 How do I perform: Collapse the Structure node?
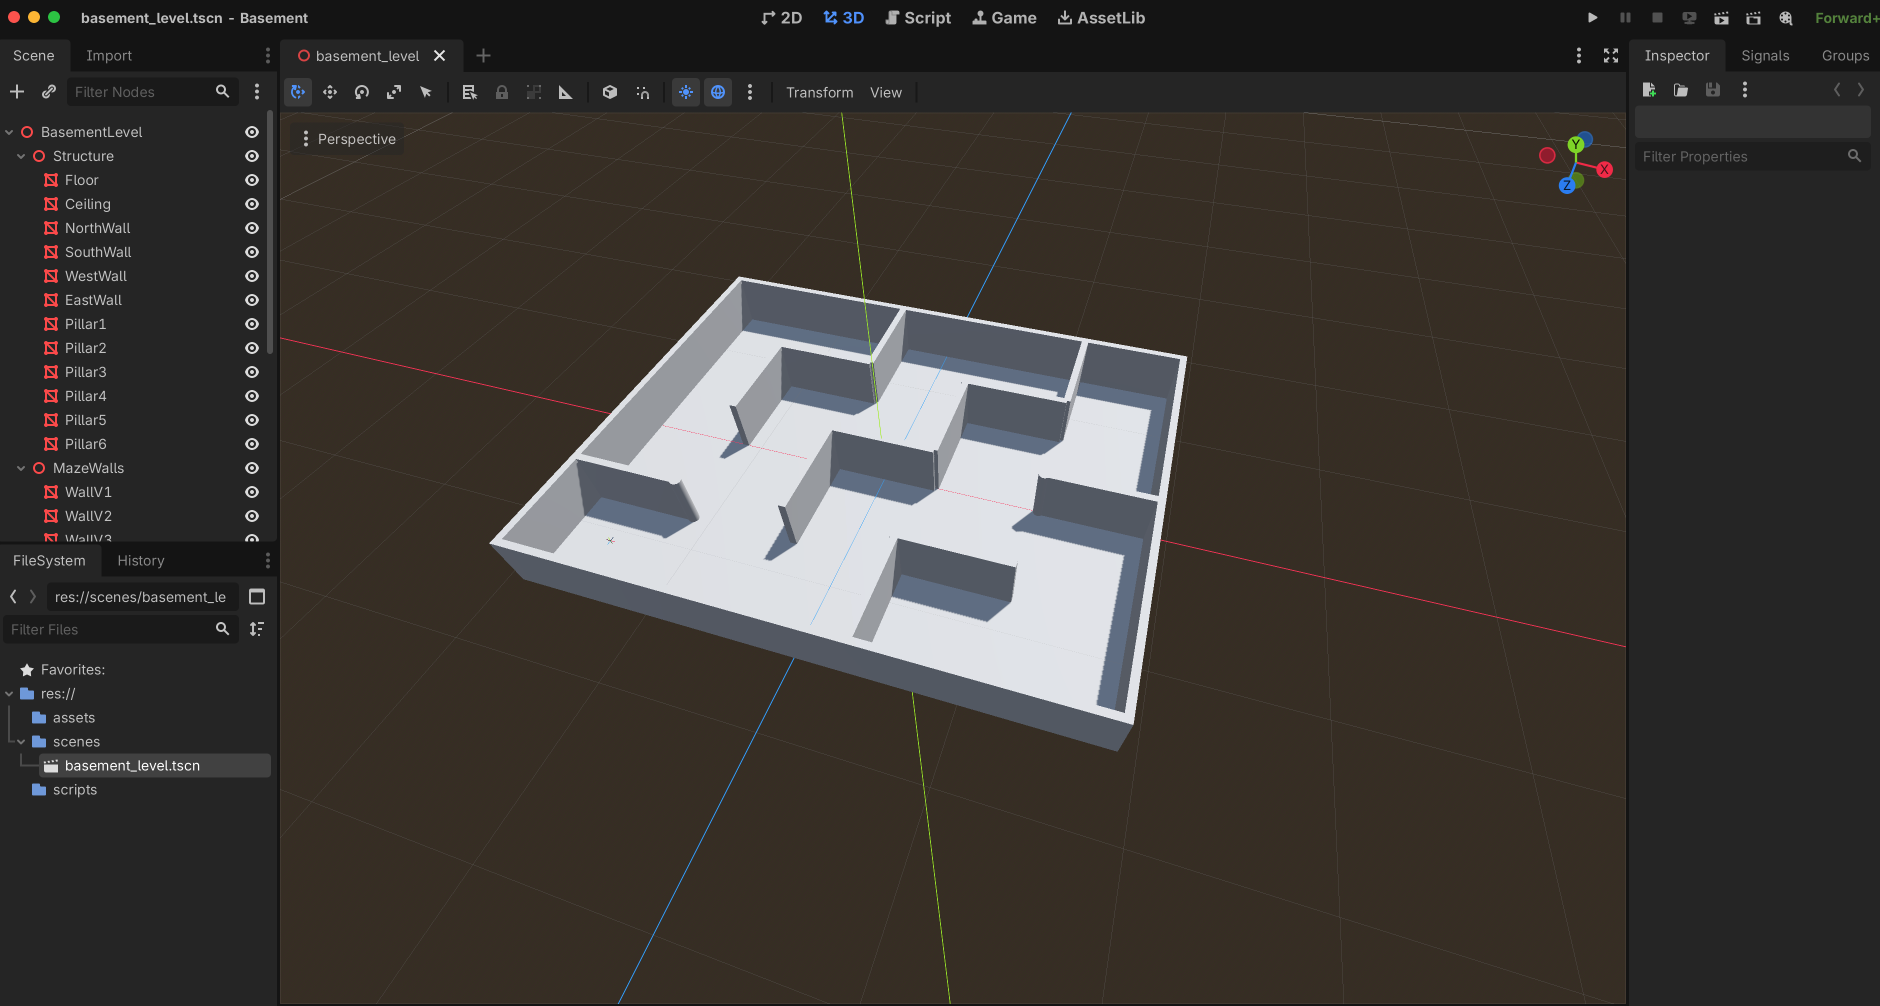tap(22, 156)
